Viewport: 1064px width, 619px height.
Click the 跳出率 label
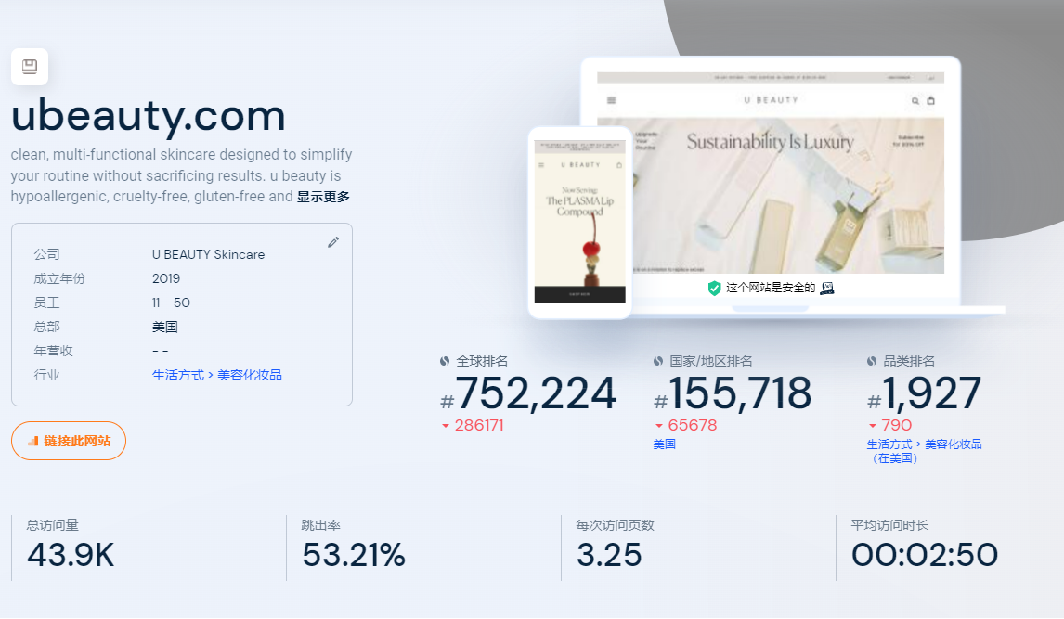pyautogui.click(x=321, y=525)
